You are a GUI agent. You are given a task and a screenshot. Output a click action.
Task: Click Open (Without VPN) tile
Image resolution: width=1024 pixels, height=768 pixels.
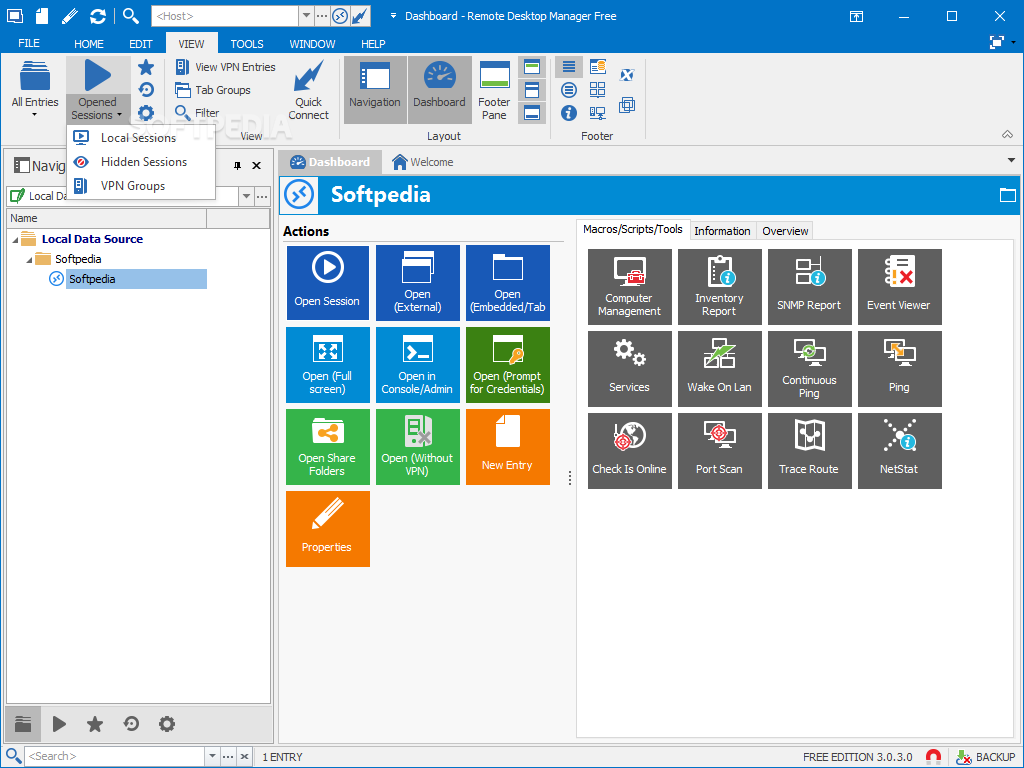[417, 447]
